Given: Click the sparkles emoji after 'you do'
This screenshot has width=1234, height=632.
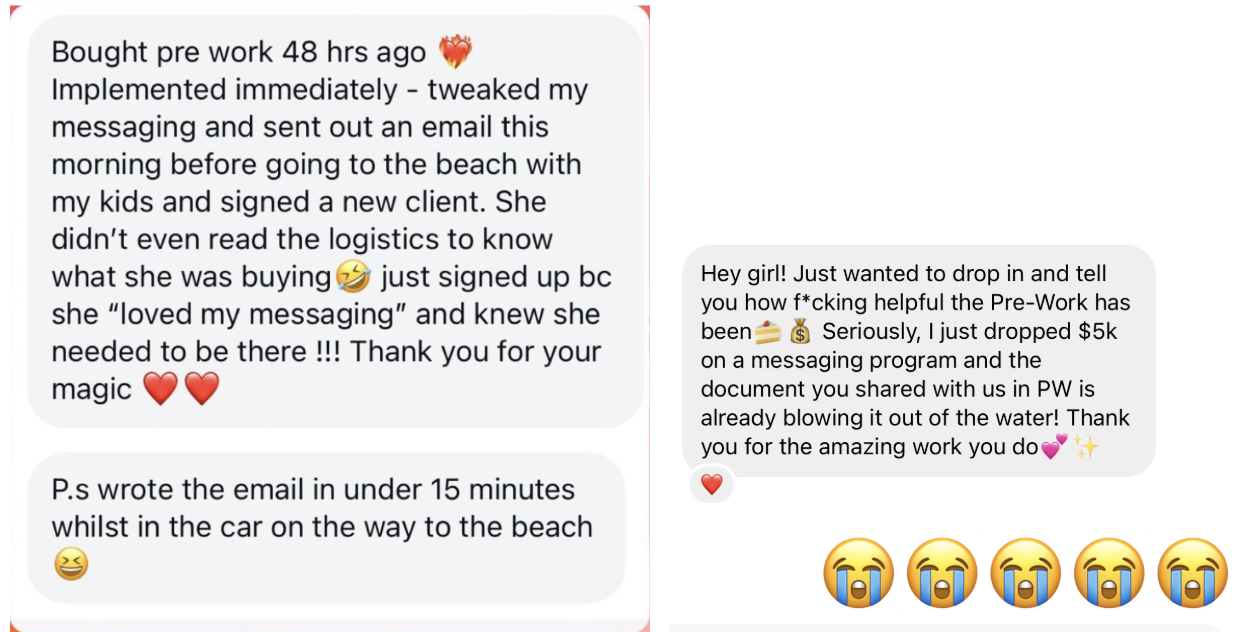Looking at the screenshot, I should tap(1086, 447).
